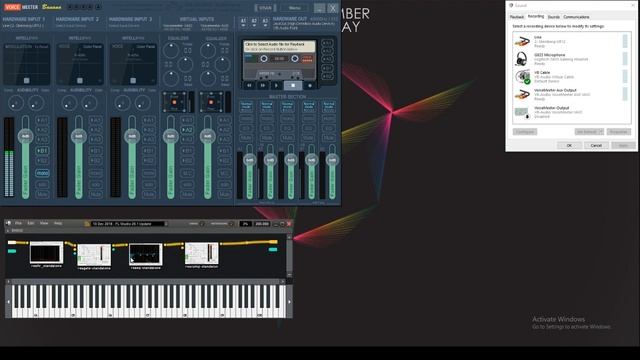Open the reafir standalone effect thumbnail
Screen dimensions: 640x360
coord(47,253)
